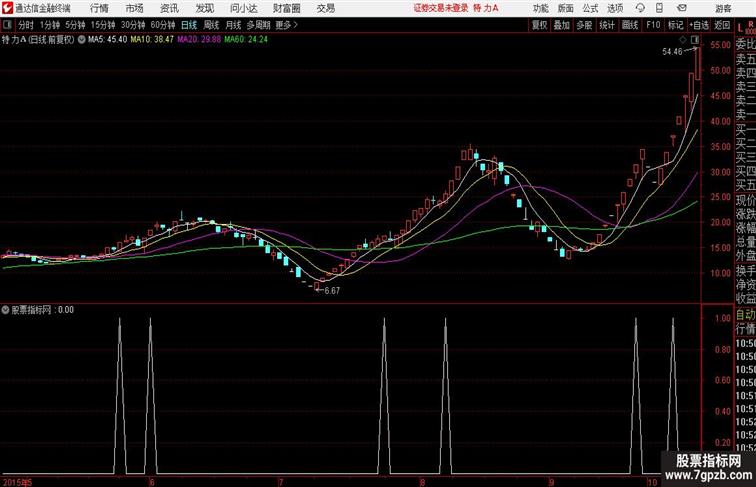The image size is (756, 487).
Task: Open the customer service headset icon
Action: click(640, 8)
